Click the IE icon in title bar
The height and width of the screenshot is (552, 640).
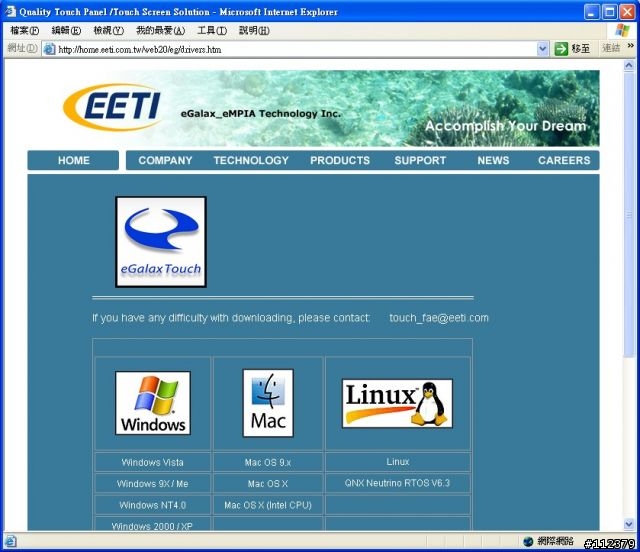[10, 11]
